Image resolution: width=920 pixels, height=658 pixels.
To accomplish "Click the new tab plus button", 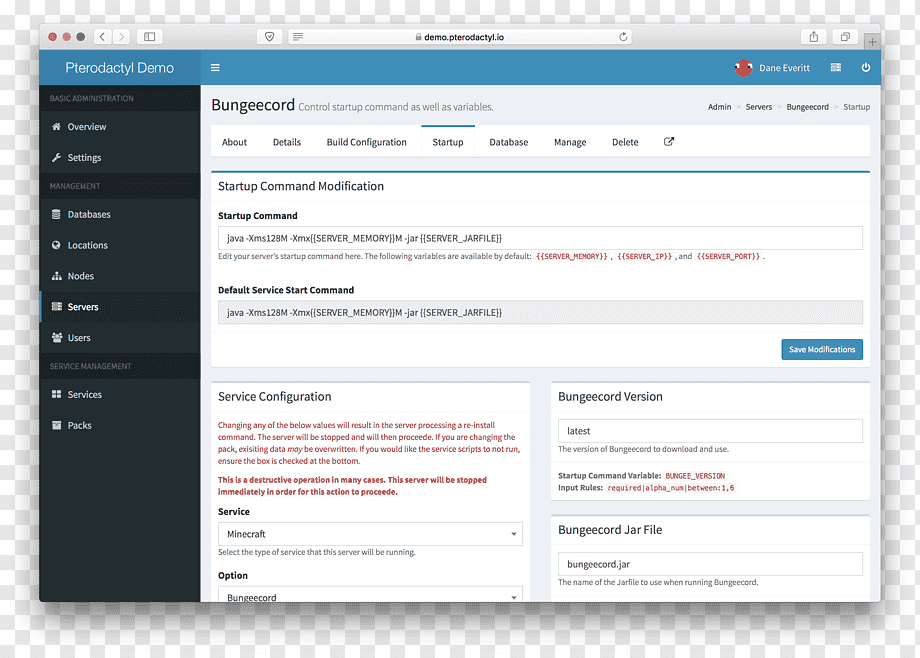I will coord(872,42).
